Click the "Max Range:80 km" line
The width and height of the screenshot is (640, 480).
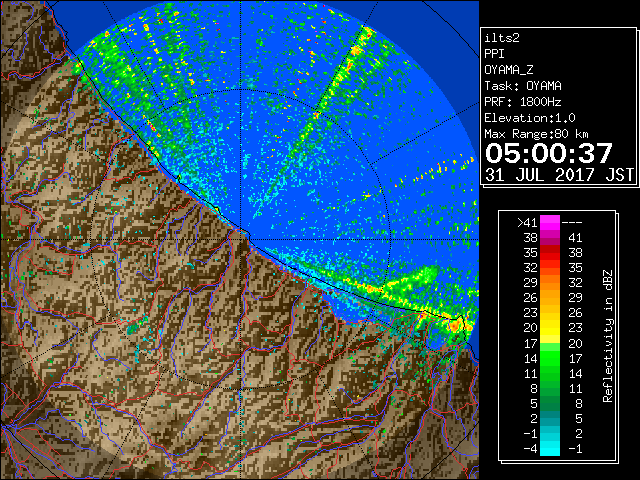pyautogui.click(x=536, y=134)
